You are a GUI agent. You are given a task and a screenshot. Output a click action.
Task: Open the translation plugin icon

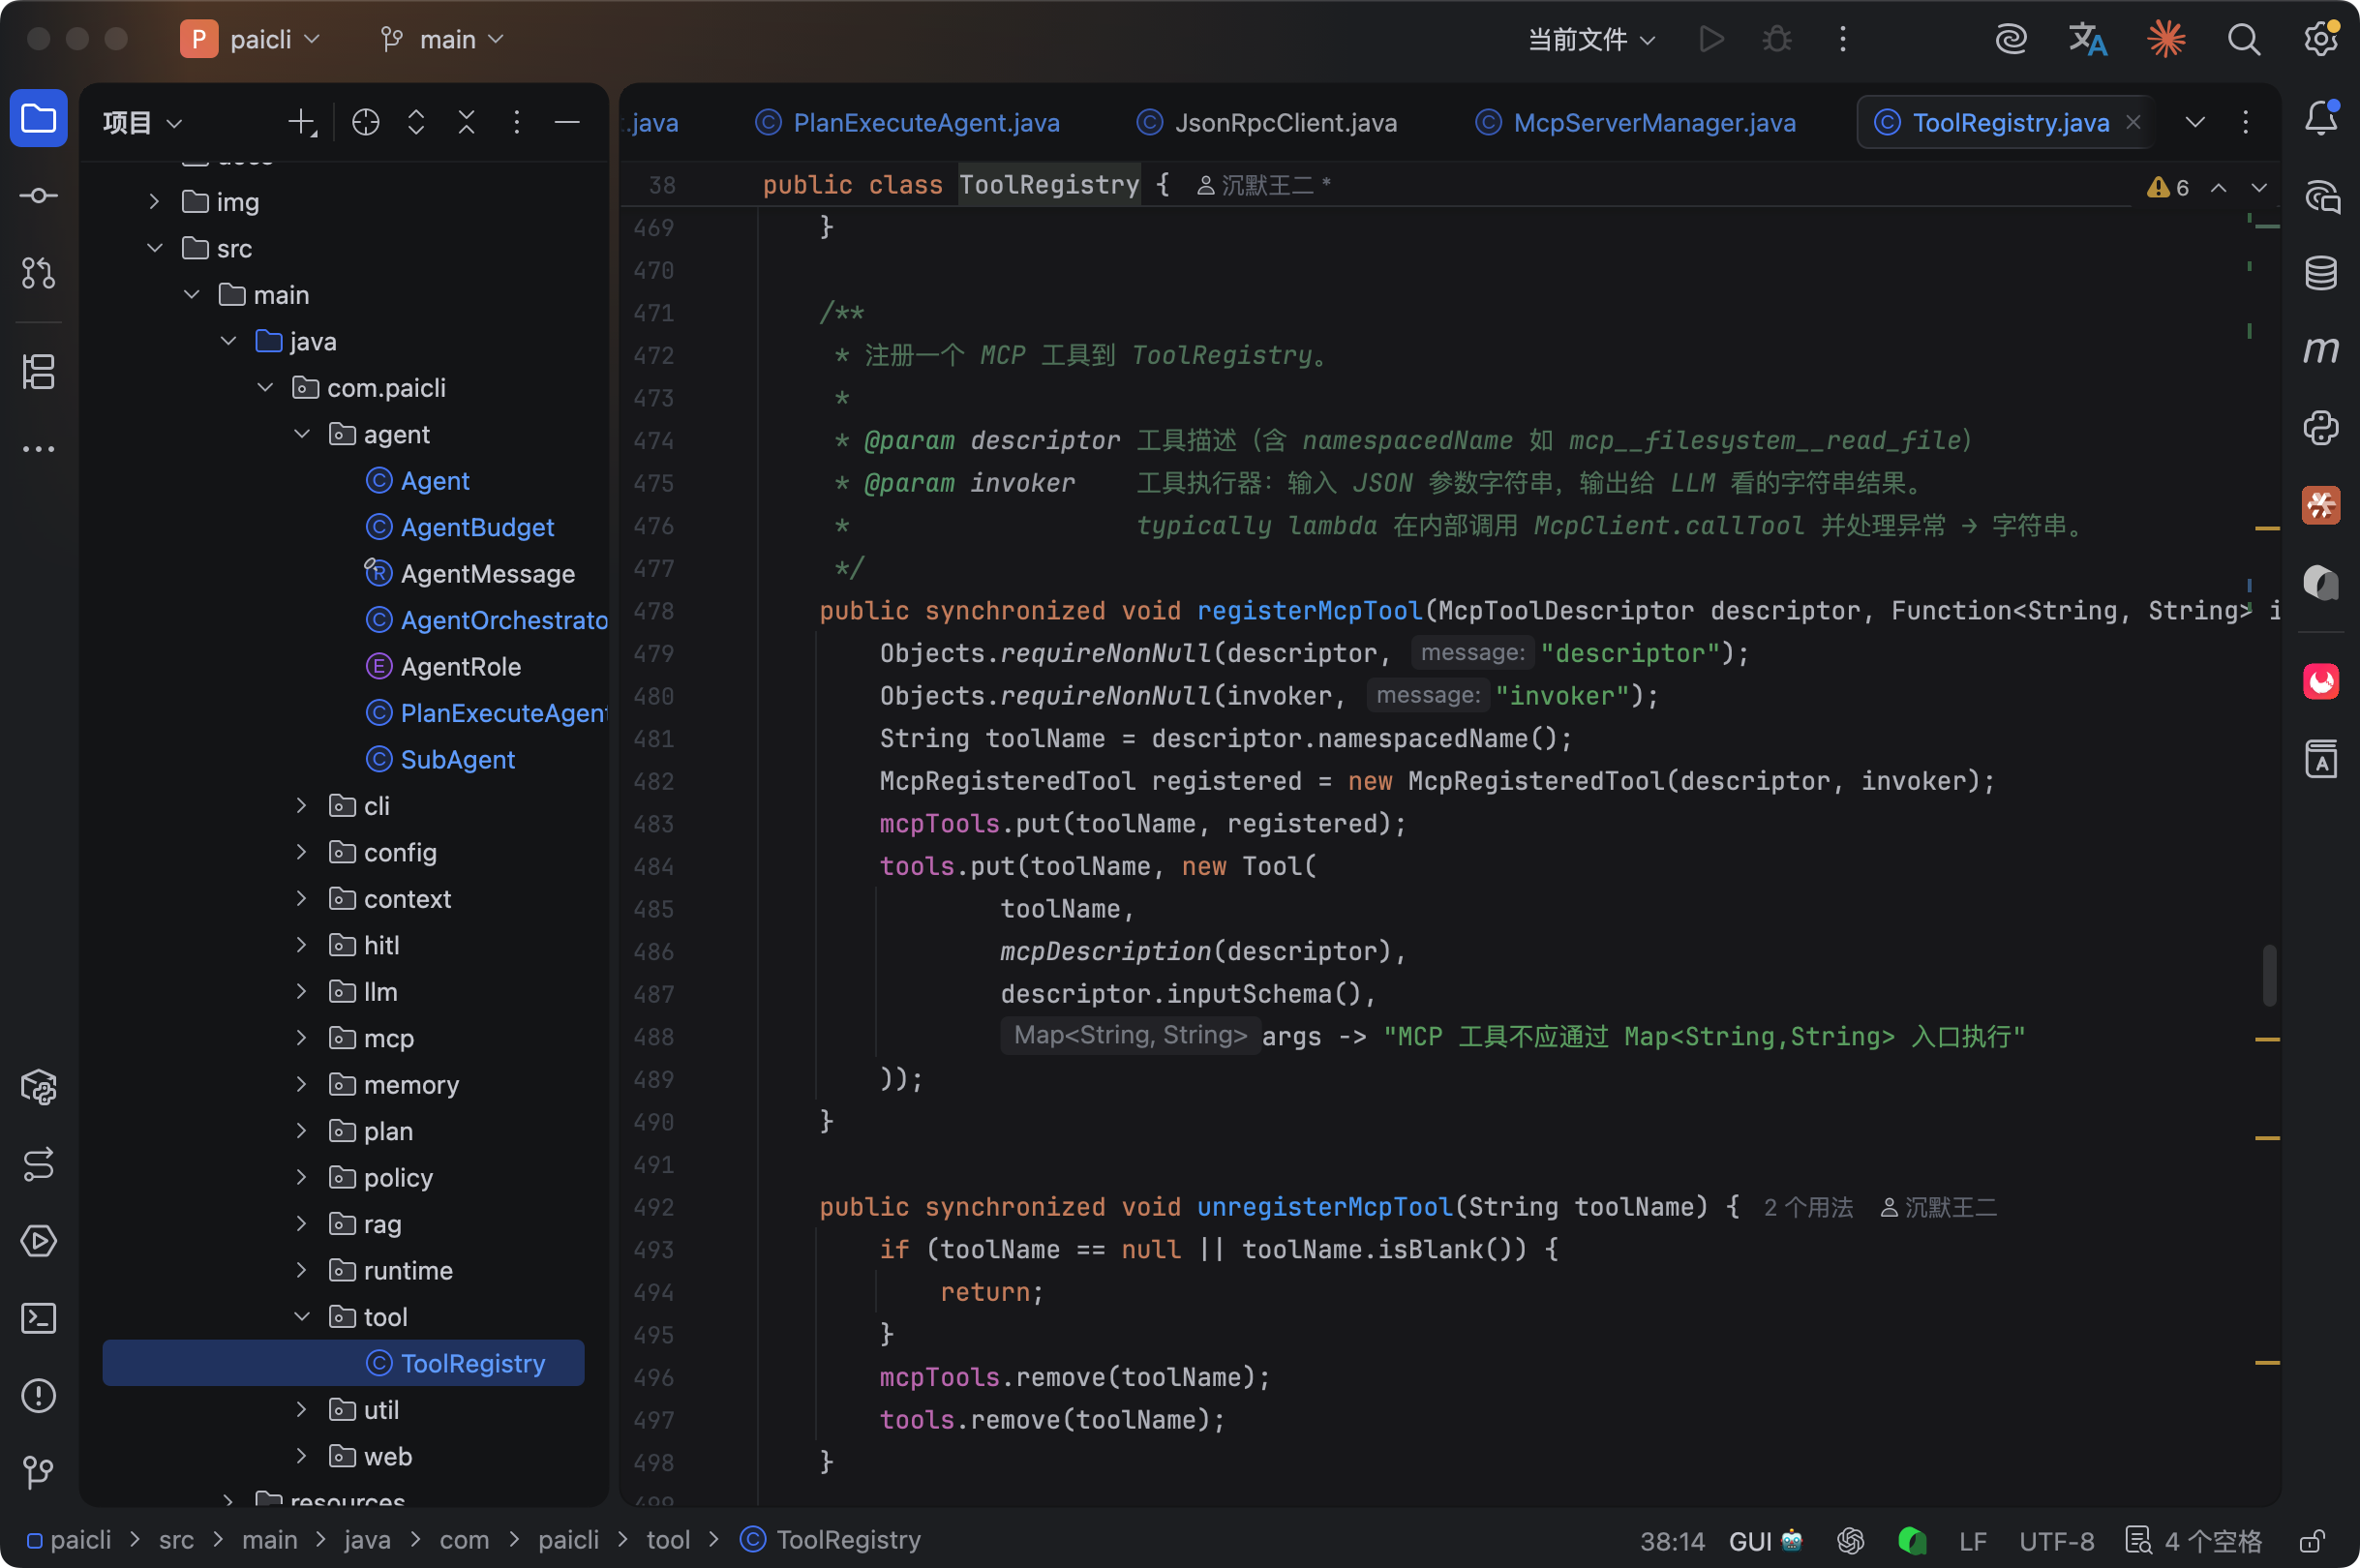(x=2087, y=39)
